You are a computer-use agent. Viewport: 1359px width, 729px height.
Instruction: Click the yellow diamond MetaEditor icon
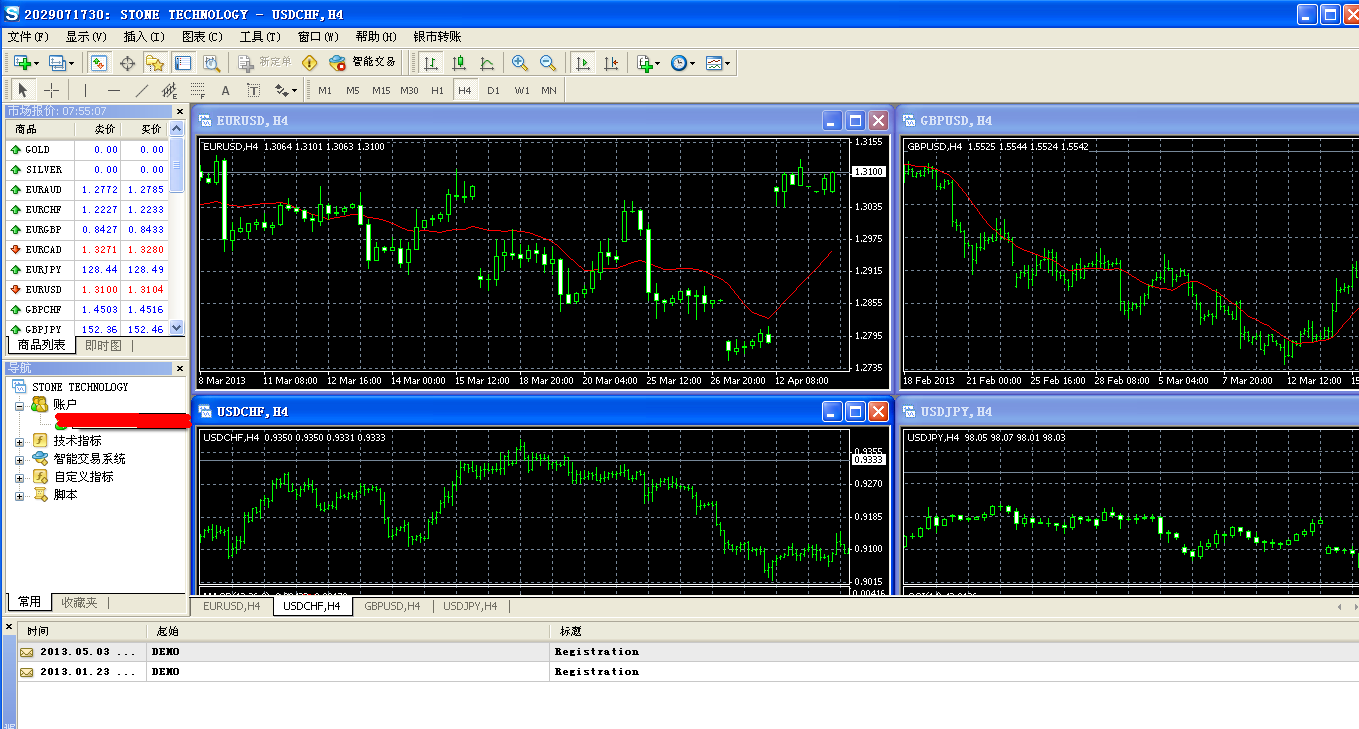pyautogui.click(x=309, y=62)
